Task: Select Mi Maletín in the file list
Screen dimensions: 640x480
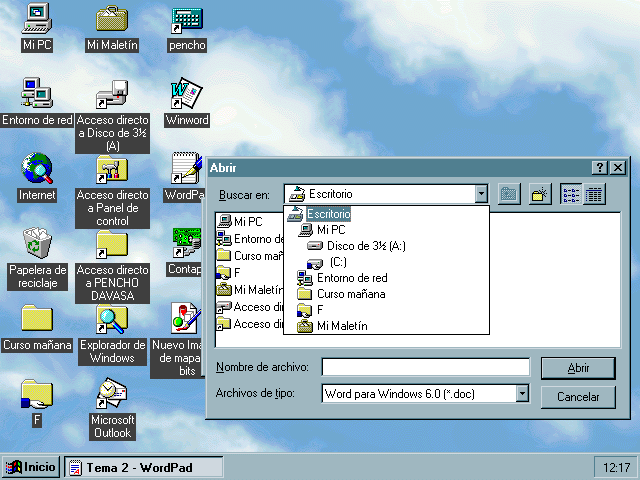Action: pos(250,290)
